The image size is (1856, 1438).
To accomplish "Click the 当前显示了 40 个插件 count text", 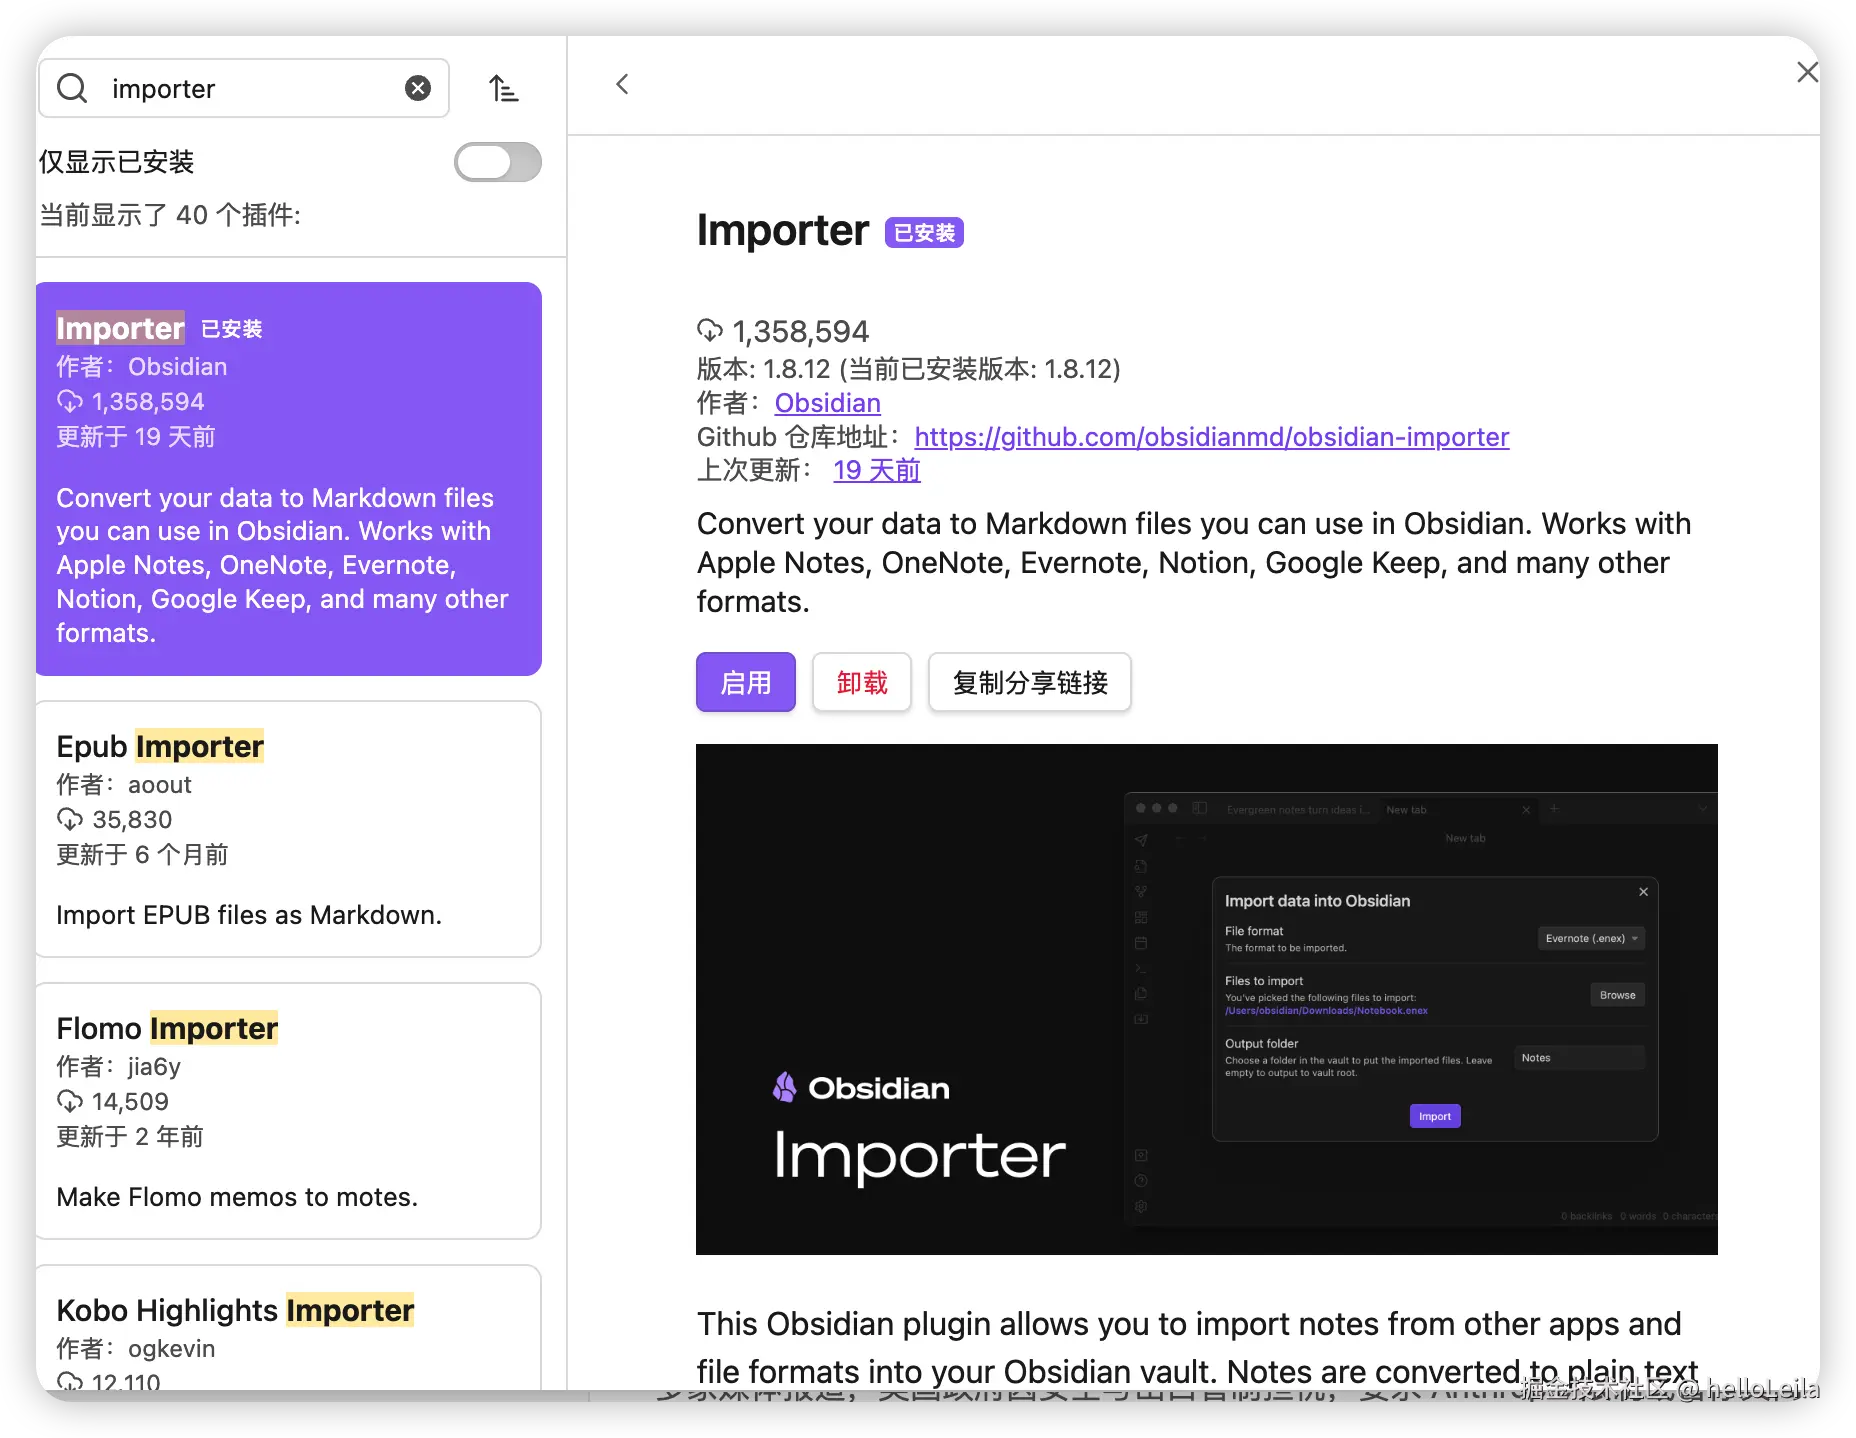I will (170, 215).
